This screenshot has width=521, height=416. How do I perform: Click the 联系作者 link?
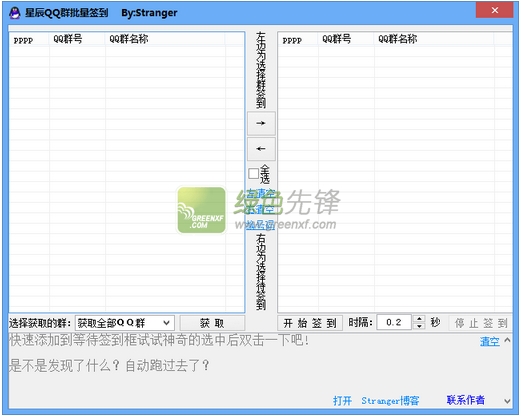[466, 400]
